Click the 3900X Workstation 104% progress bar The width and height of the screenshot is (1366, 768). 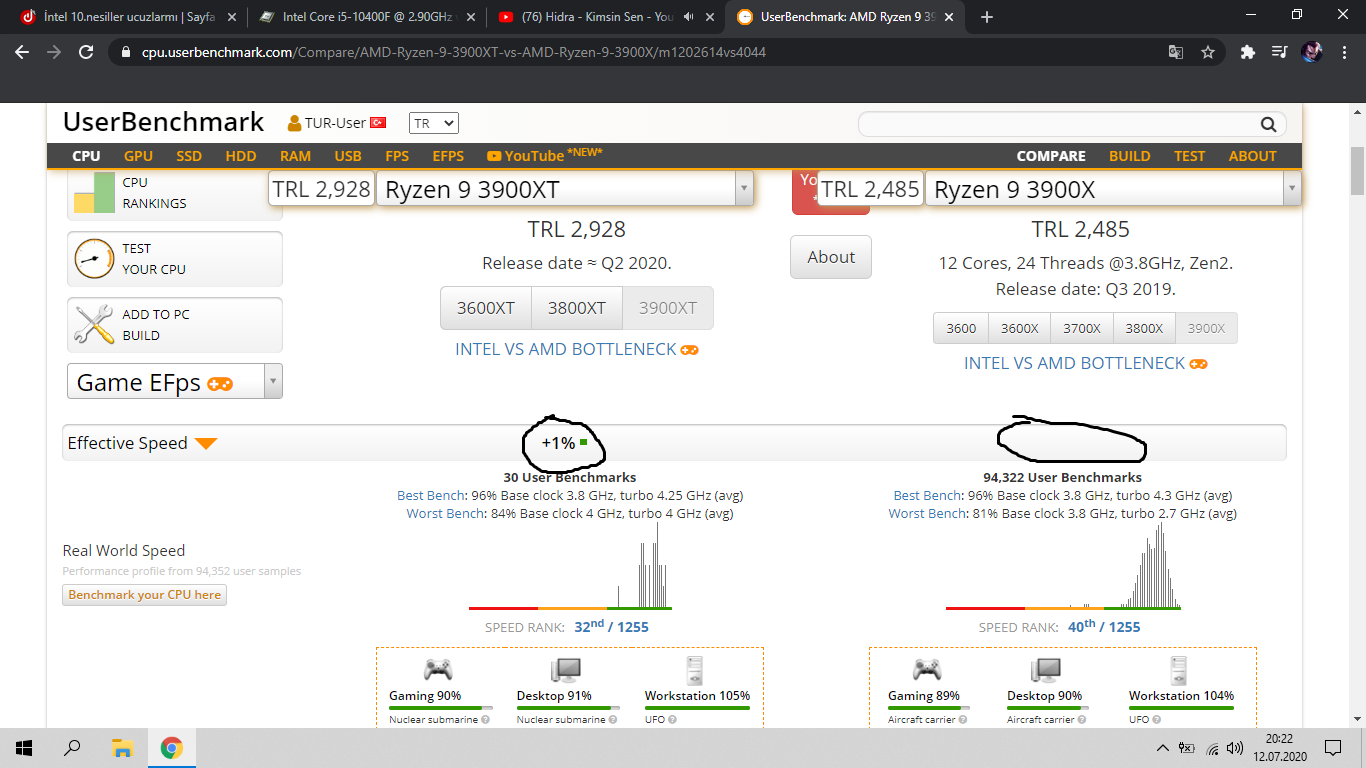[1181, 708]
